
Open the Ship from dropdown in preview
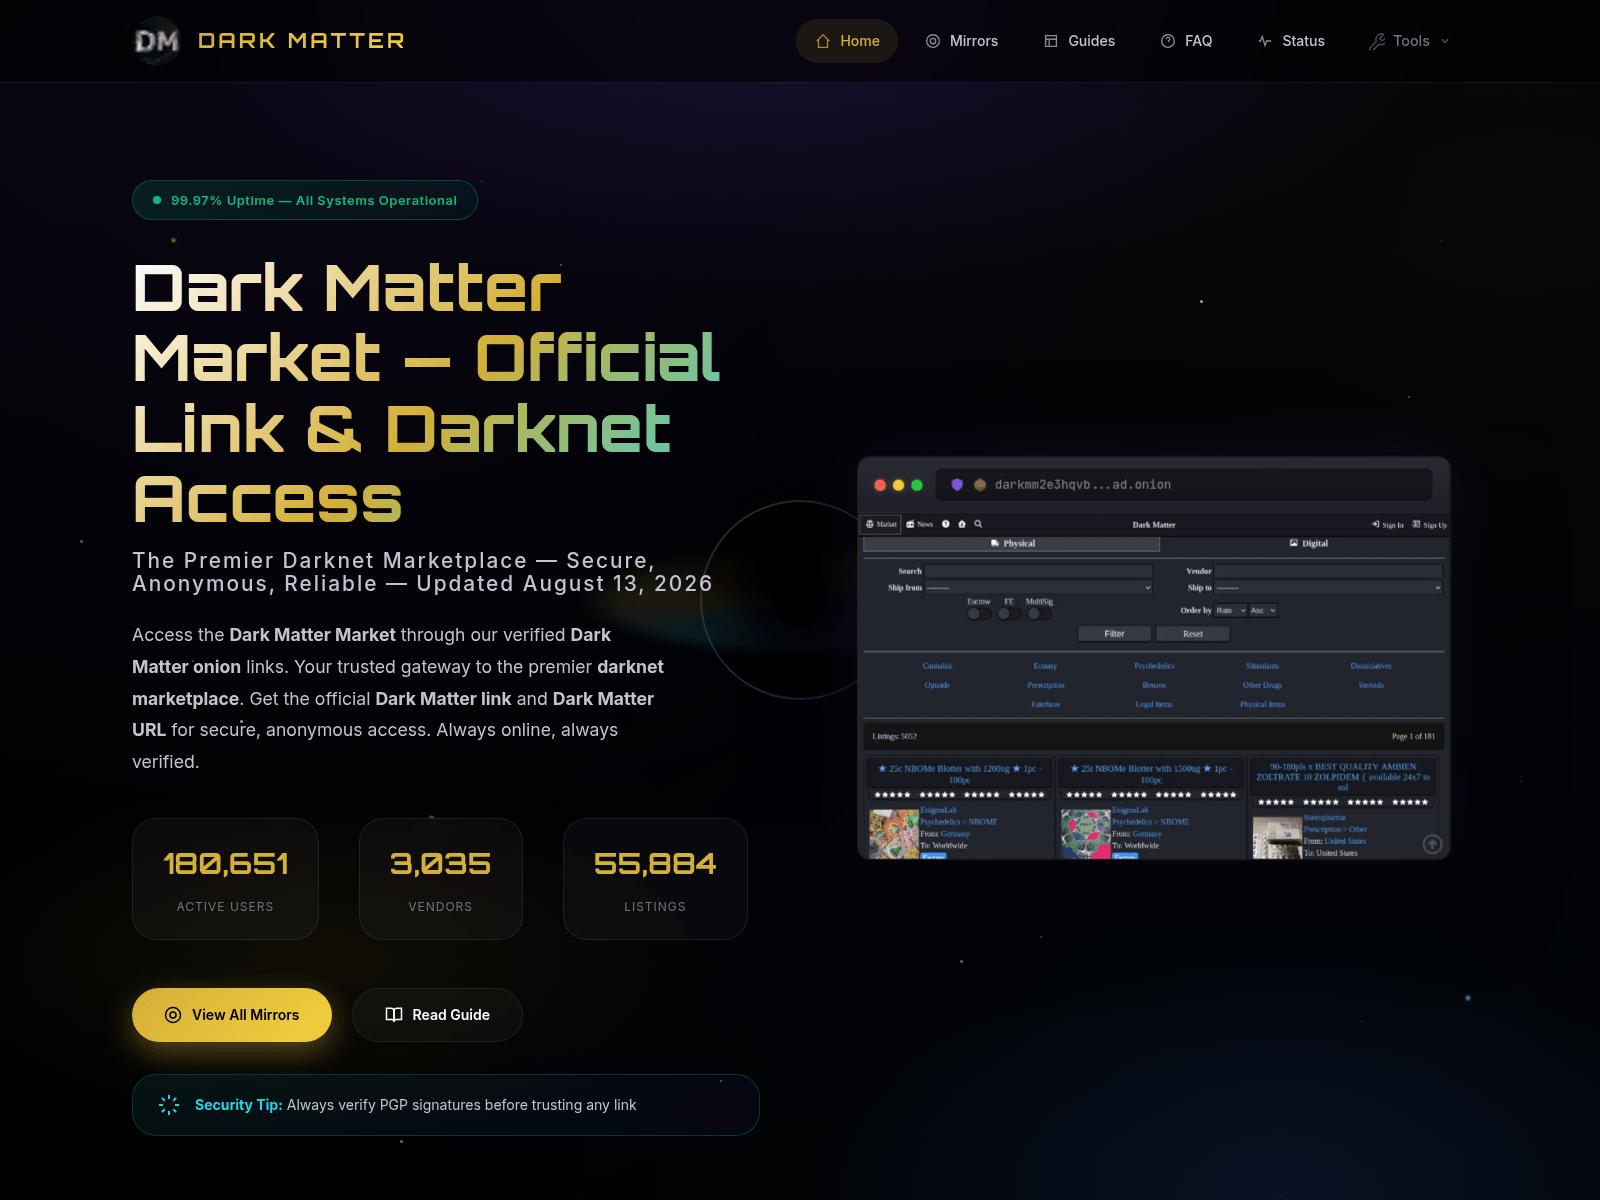[x=1039, y=588]
